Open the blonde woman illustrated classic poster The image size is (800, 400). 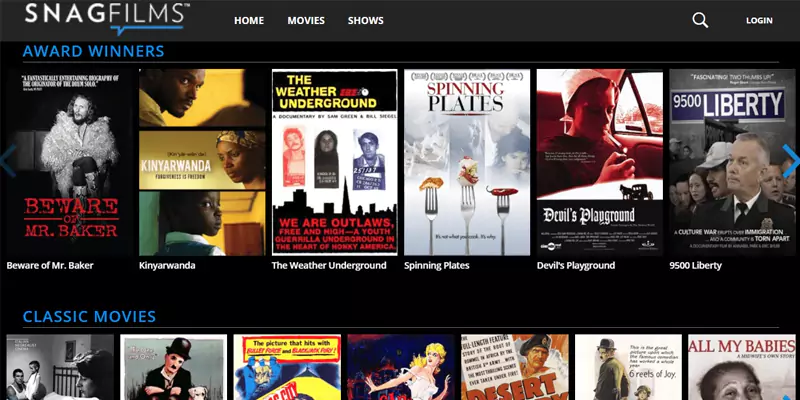pyautogui.click(x=401, y=367)
